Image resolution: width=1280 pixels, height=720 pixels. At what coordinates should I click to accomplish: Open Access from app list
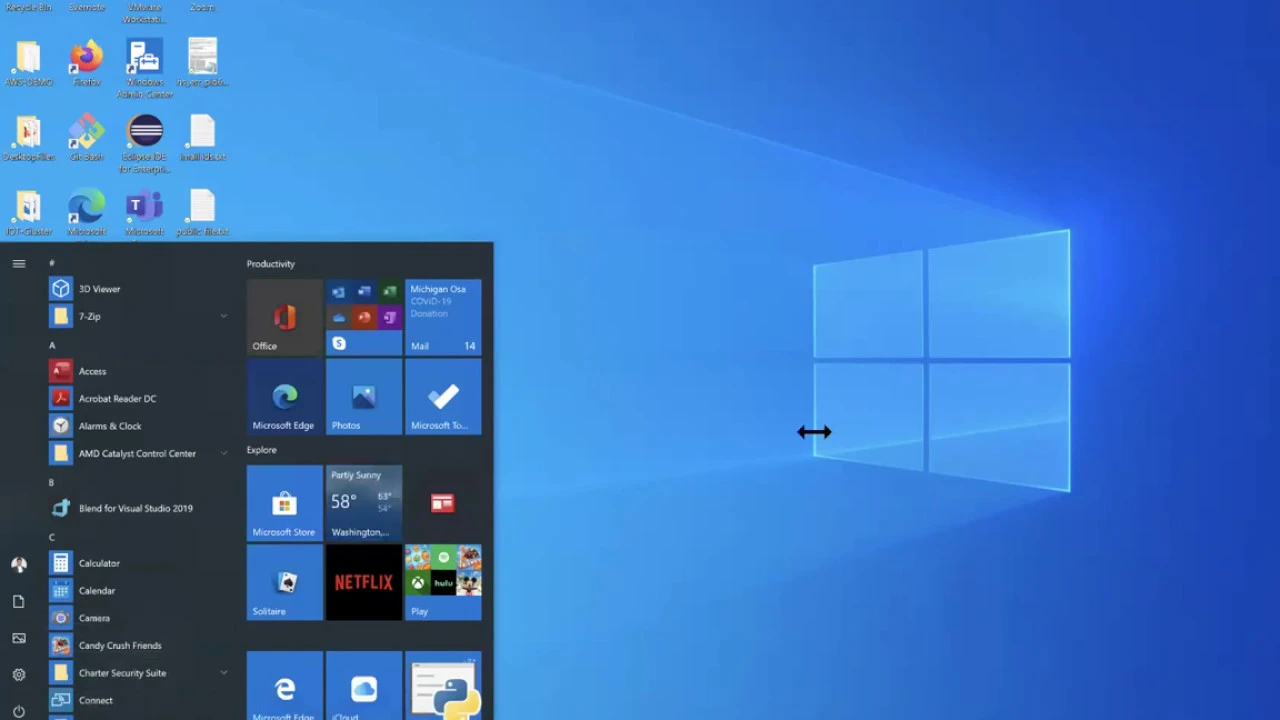[139, 371]
